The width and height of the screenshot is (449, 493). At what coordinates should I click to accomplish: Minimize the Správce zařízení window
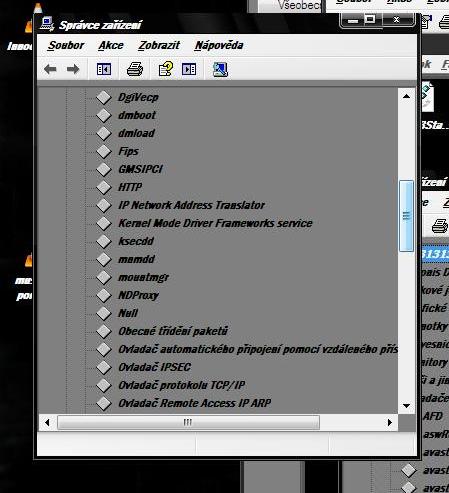pyautogui.click(x=353, y=20)
